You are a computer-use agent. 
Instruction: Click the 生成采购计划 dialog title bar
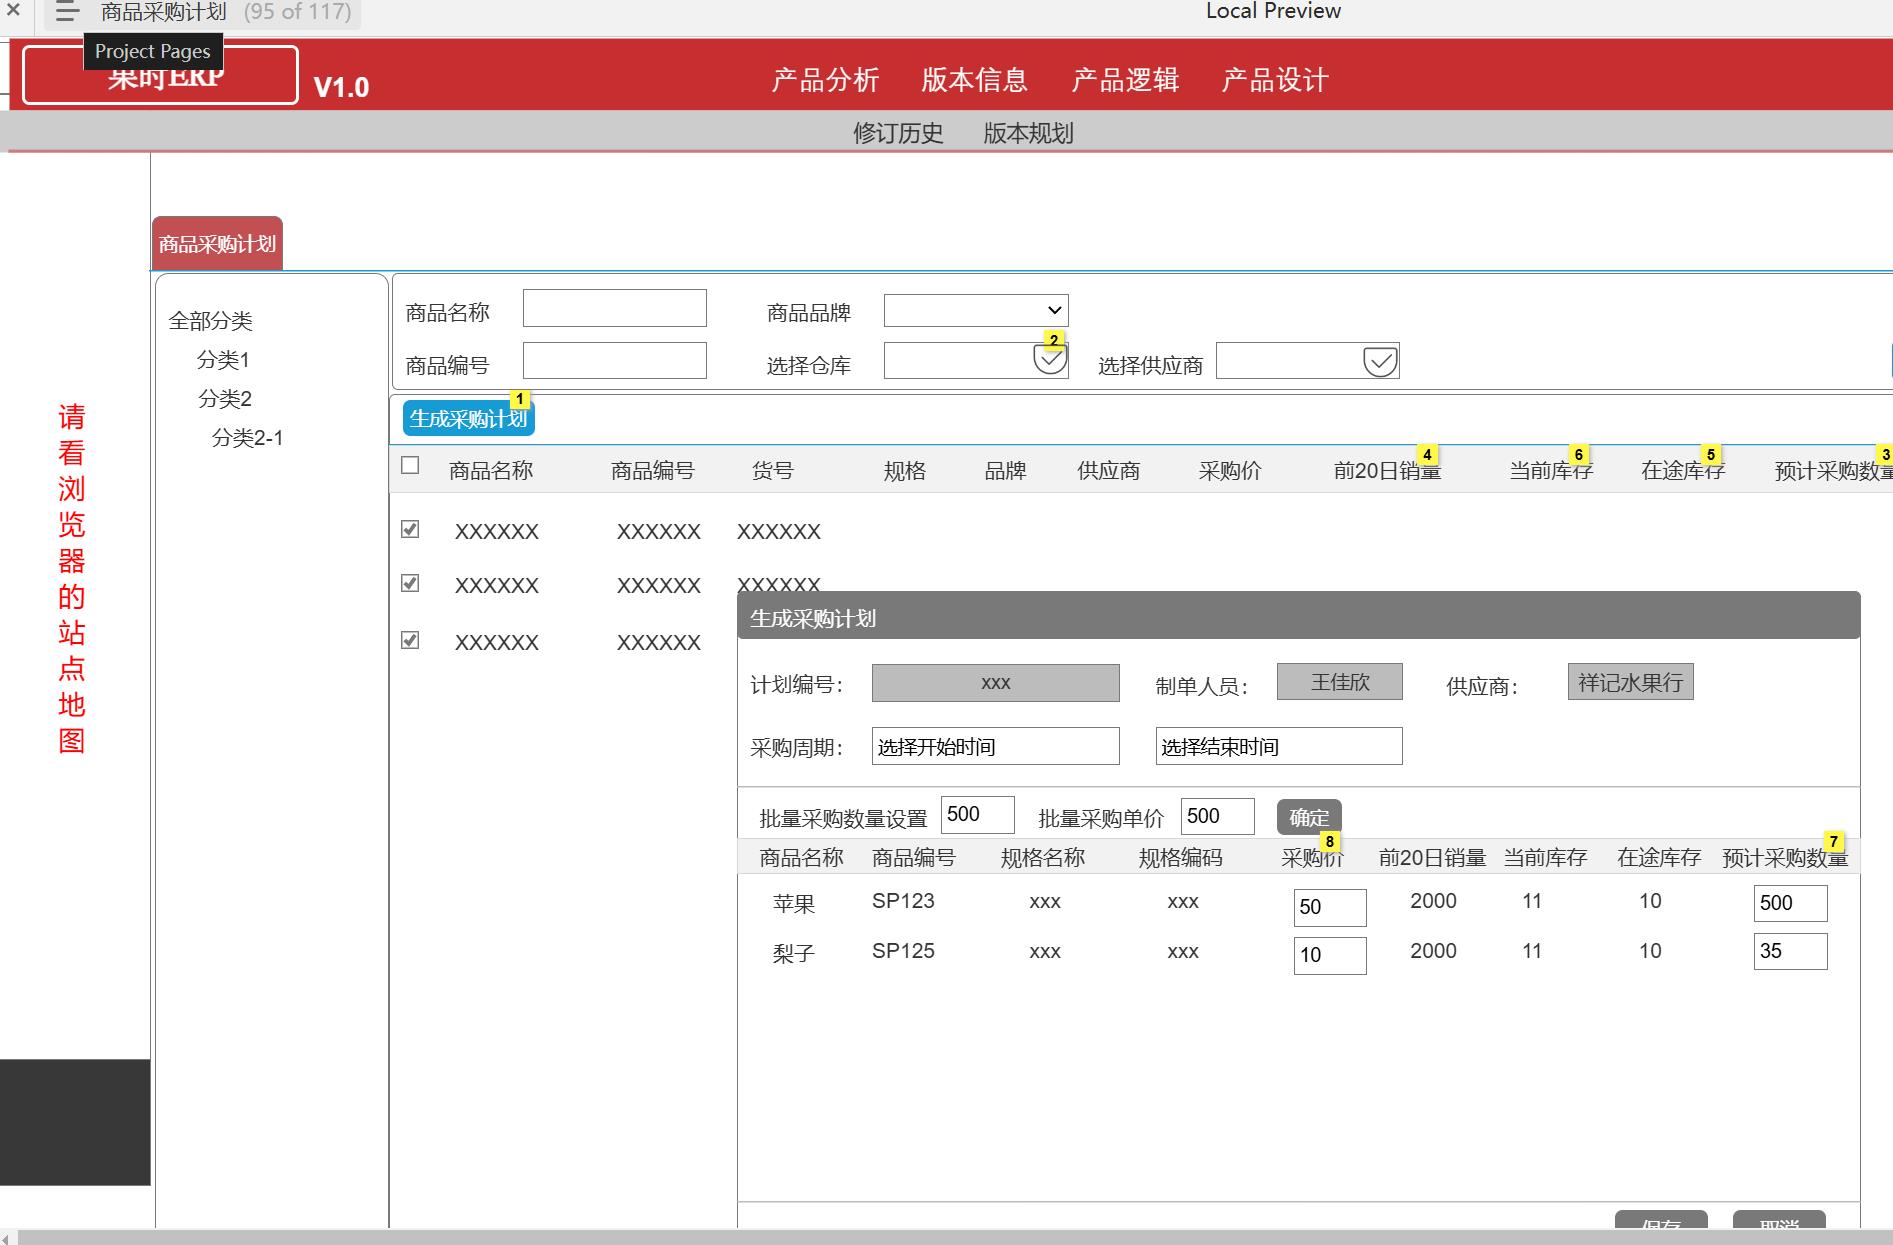coord(1299,616)
